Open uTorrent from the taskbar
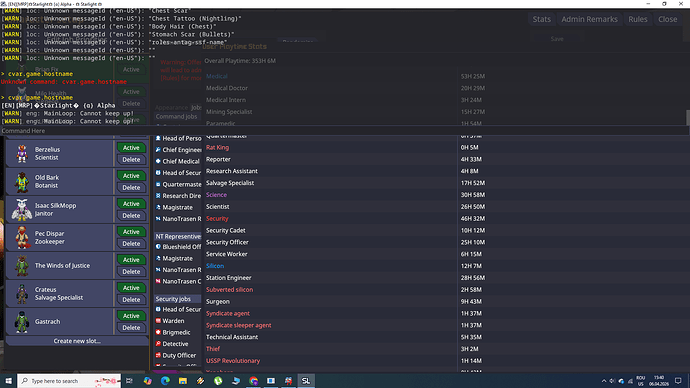 point(218,381)
